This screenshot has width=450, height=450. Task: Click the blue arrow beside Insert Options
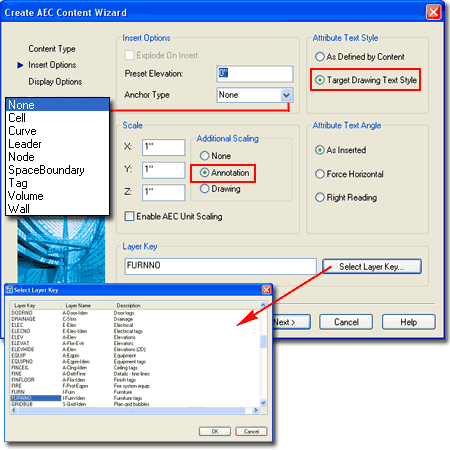(20, 65)
